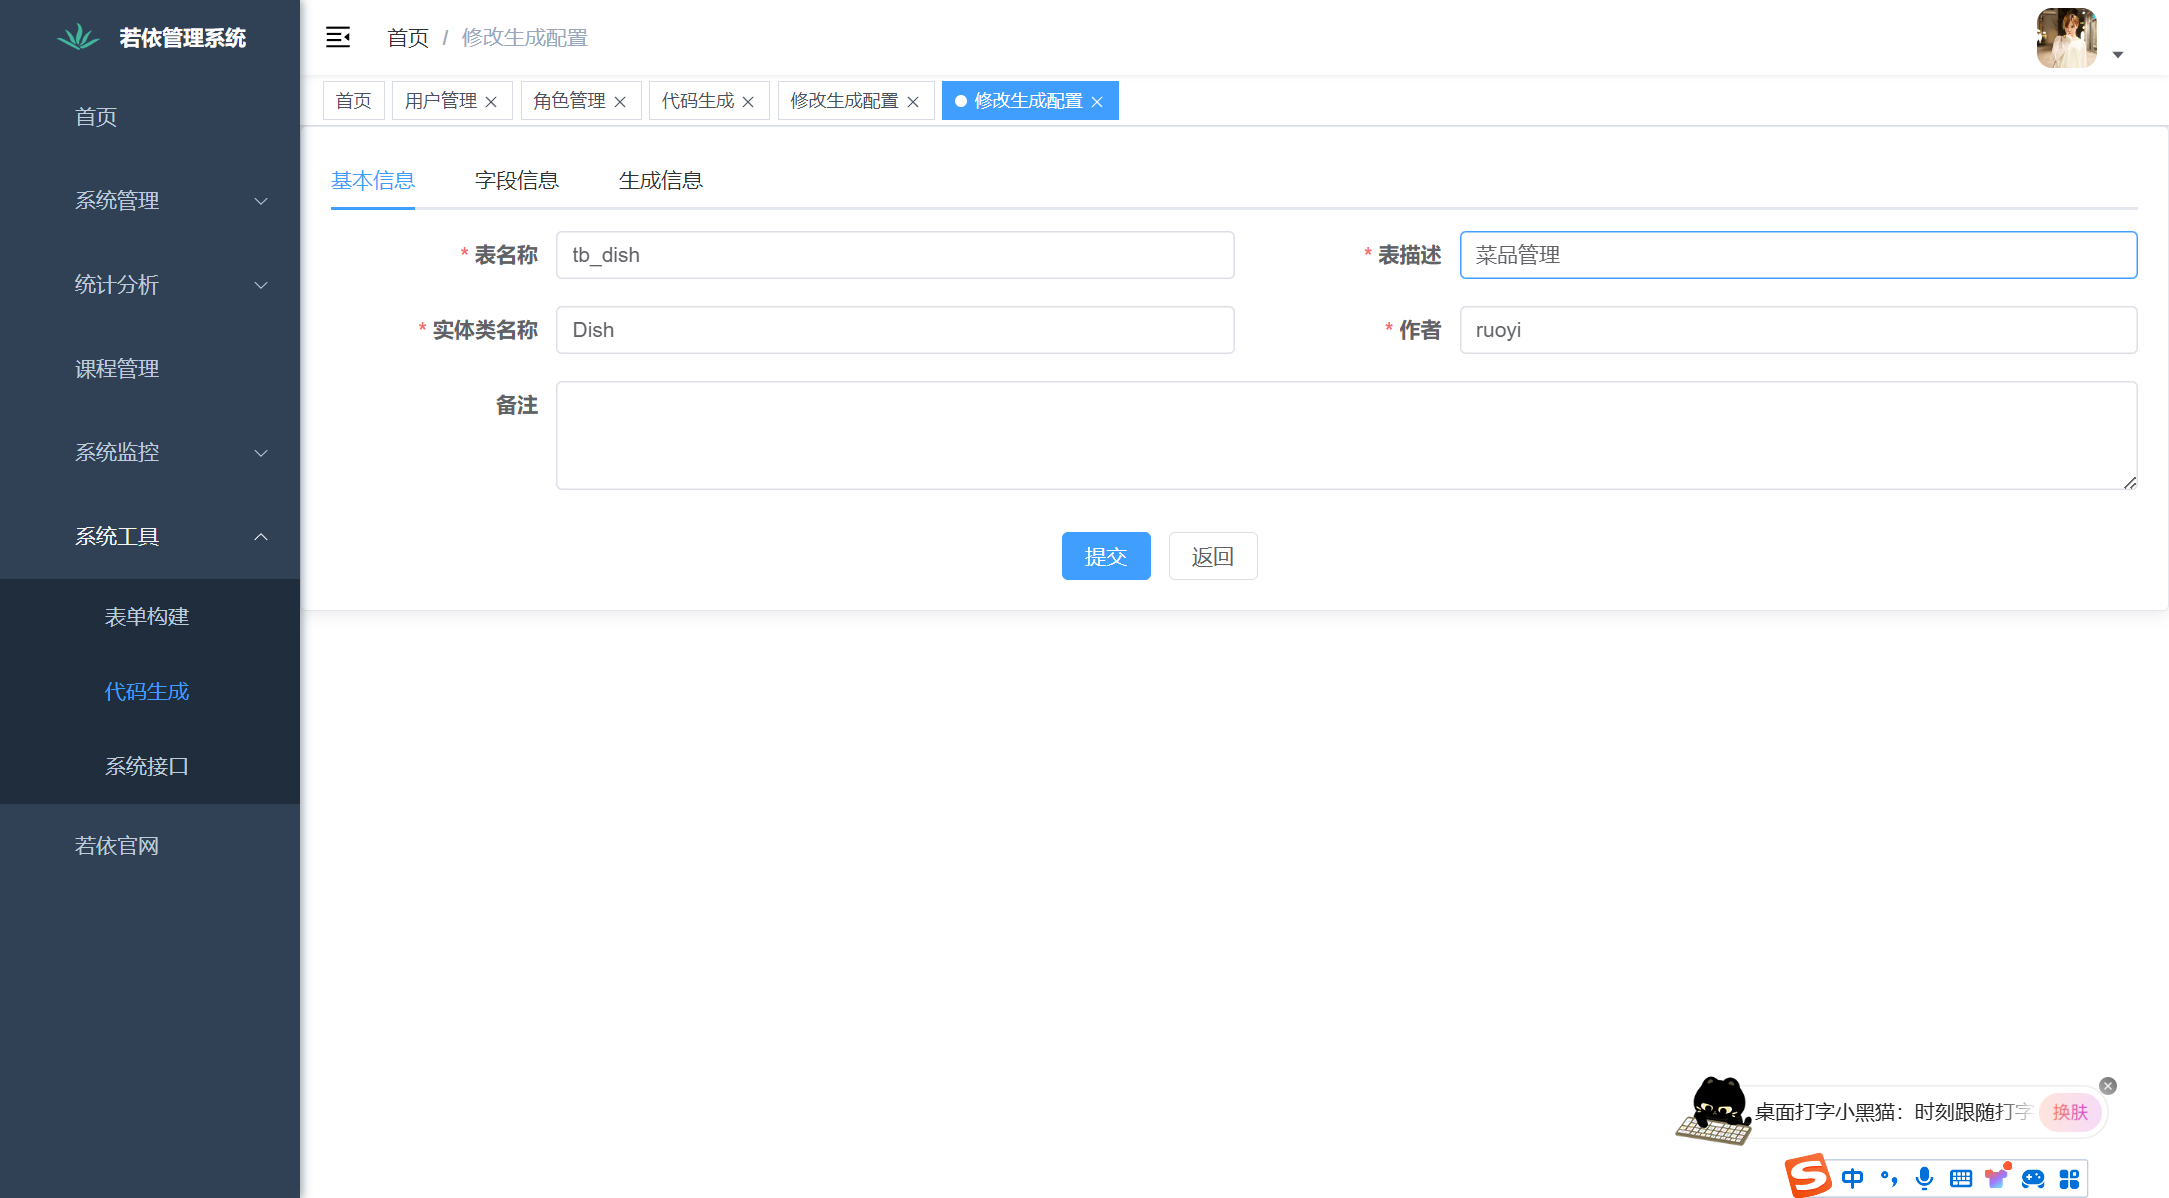Click the Sogou microphone voice input icon
This screenshot has height=1198, width=2169.
[x=1924, y=1178]
